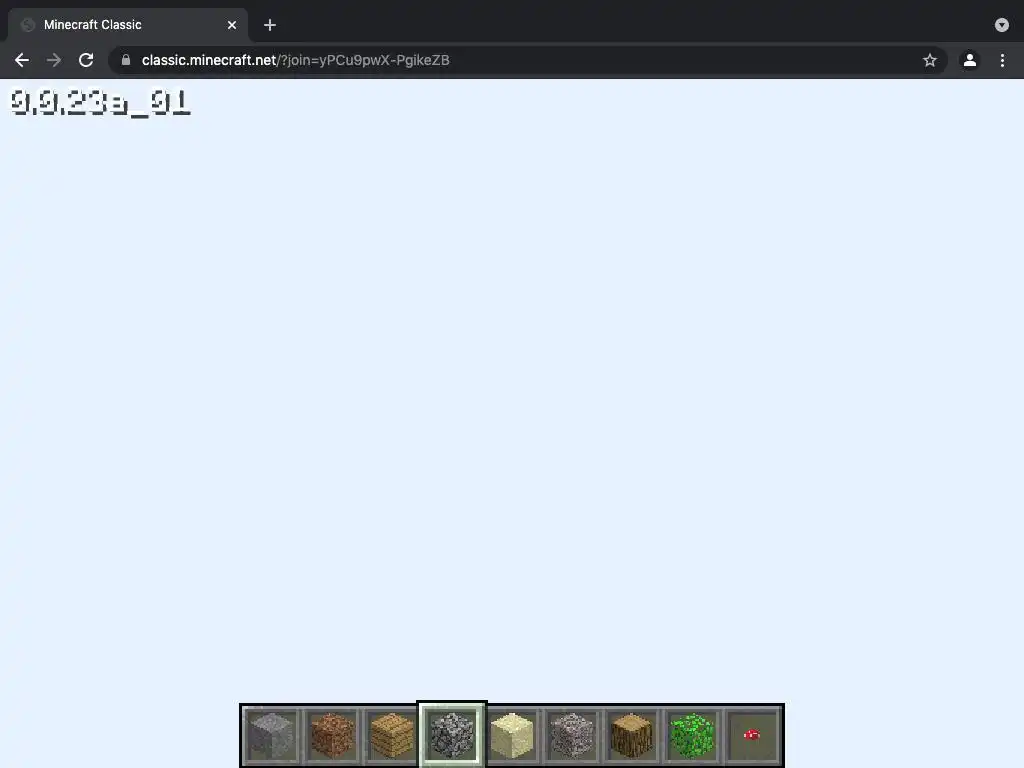Select the wooden planks block in hotbar
The width and height of the screenshot is (1024, 768).
pos(392,735)
